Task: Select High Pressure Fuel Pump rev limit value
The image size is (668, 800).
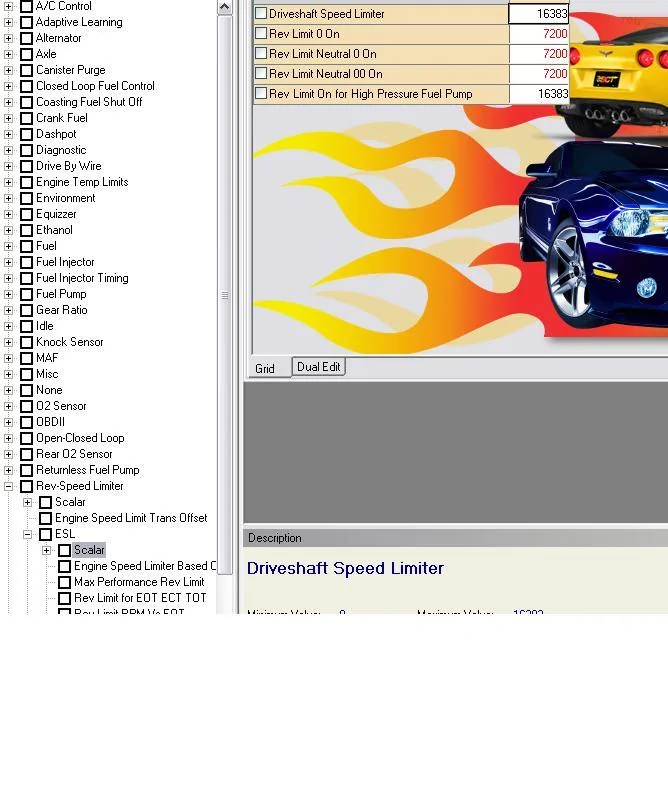Action: [x=539, y=94]
